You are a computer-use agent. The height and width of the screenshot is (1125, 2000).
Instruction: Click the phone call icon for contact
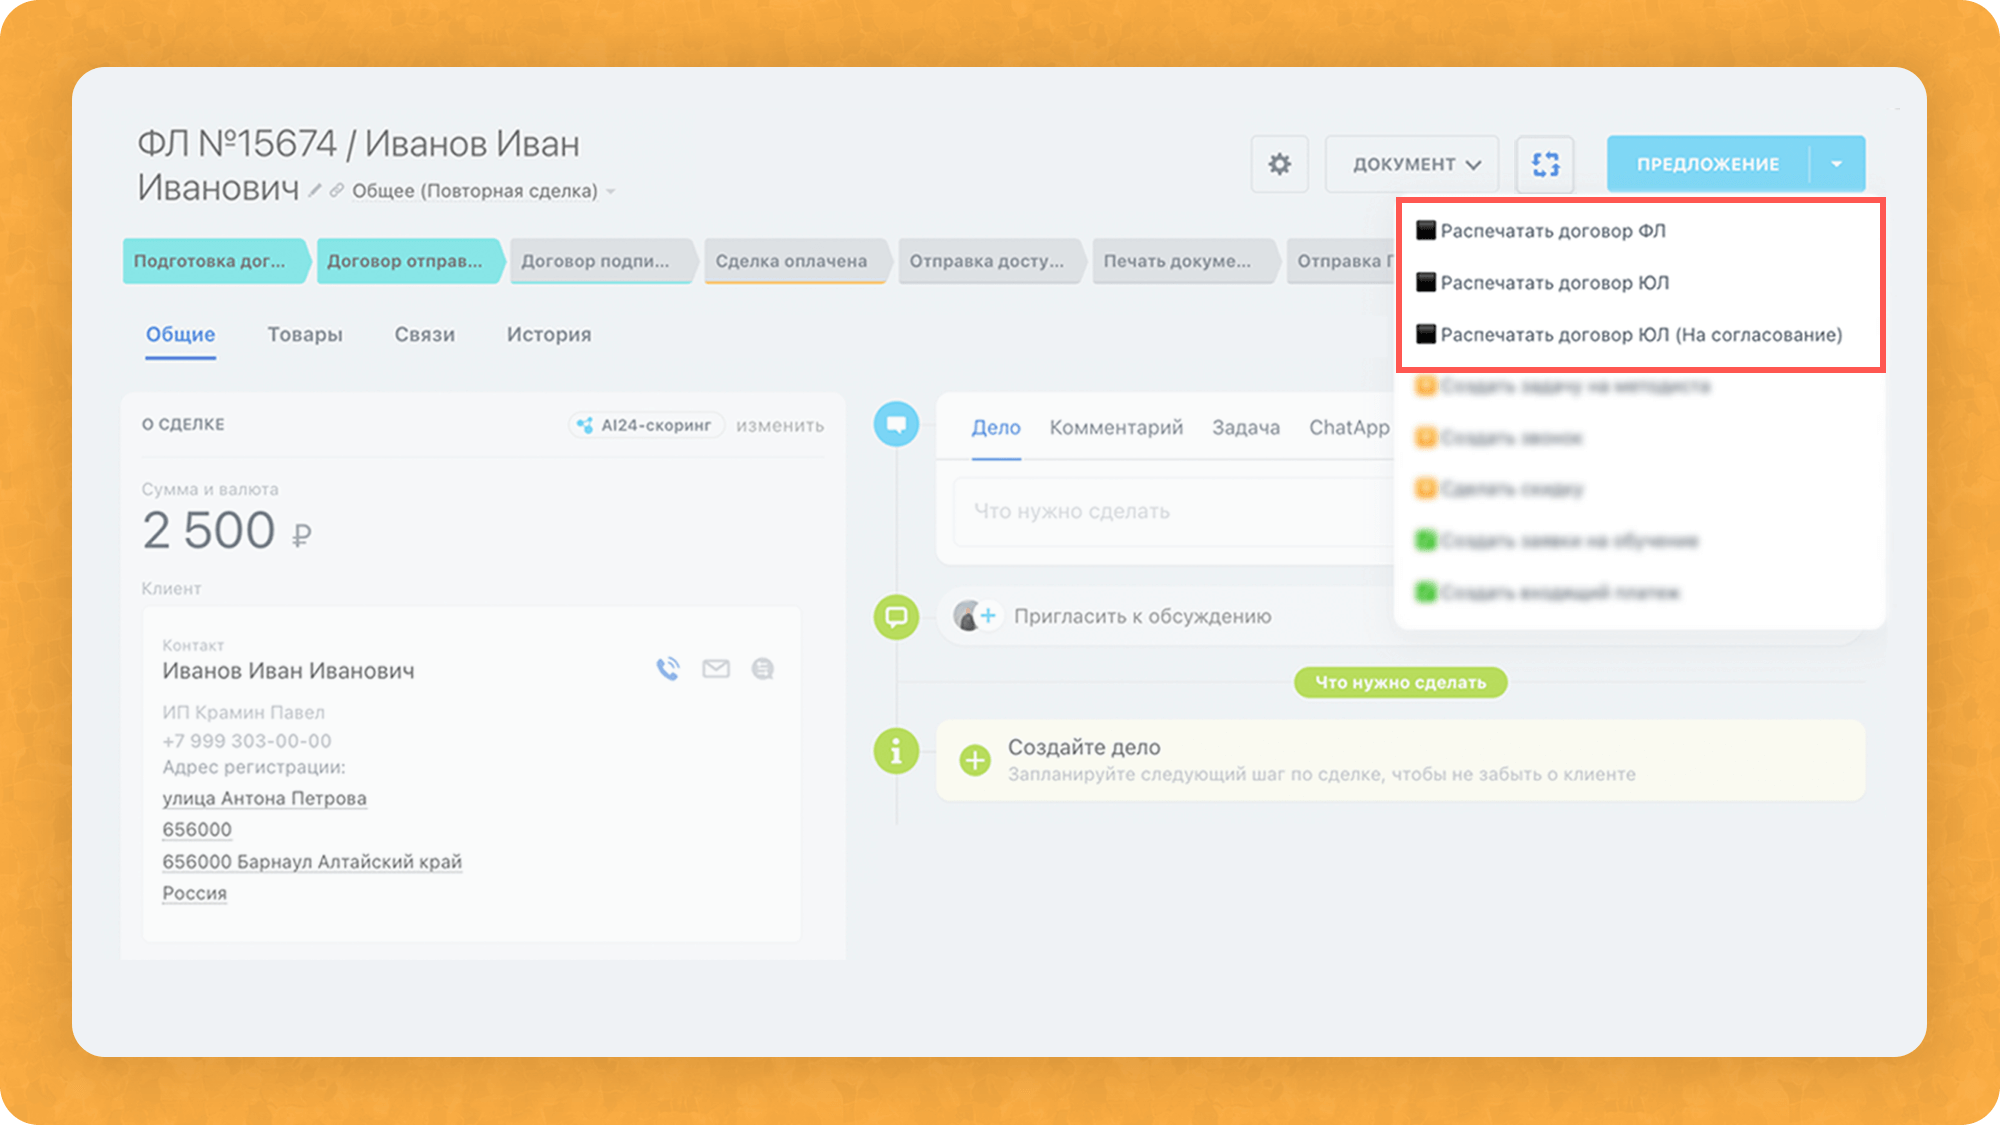point(668,669)
